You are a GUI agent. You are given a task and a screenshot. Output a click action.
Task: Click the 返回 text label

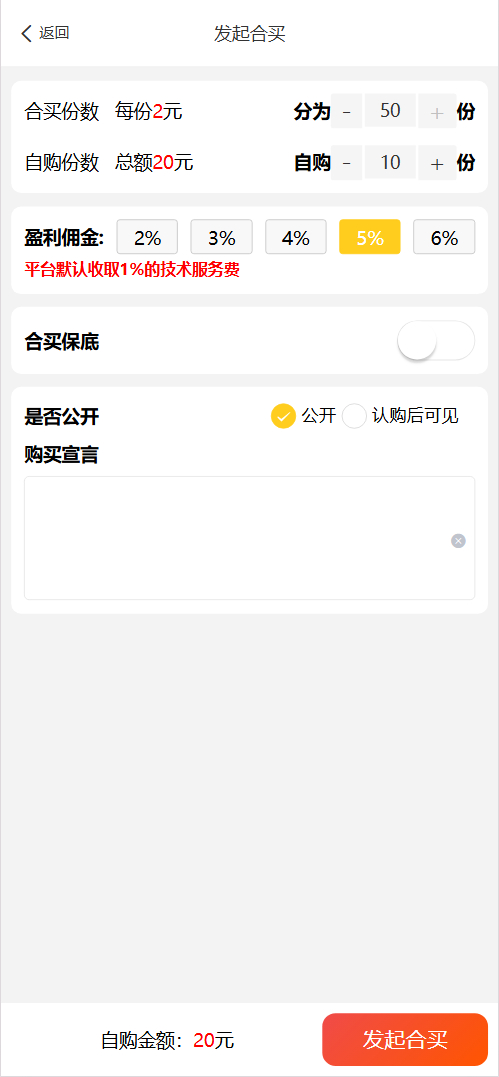(54, 33)
